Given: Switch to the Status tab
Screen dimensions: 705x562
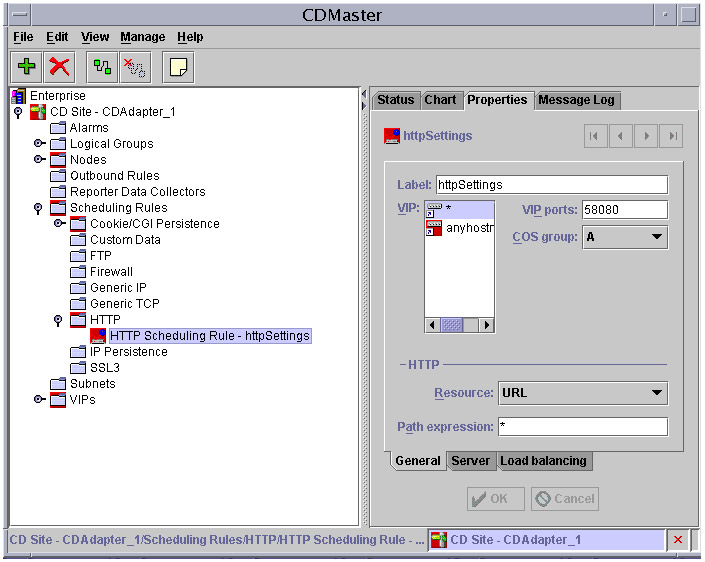Looking at the screenshot, I should [x=396, y=100].
